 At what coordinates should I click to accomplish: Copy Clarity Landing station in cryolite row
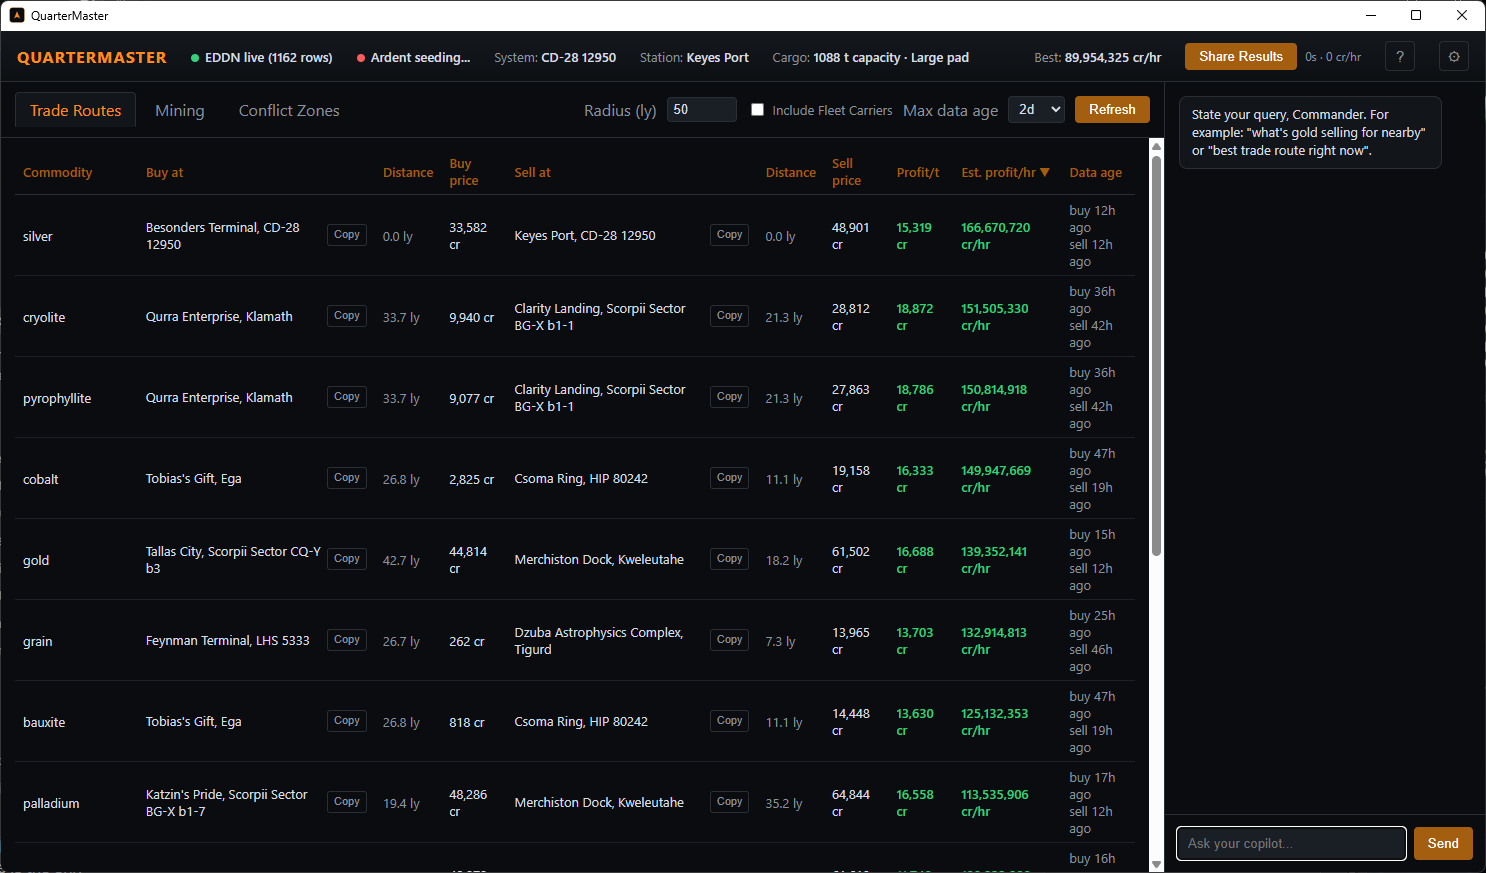[x=730, y=316]
